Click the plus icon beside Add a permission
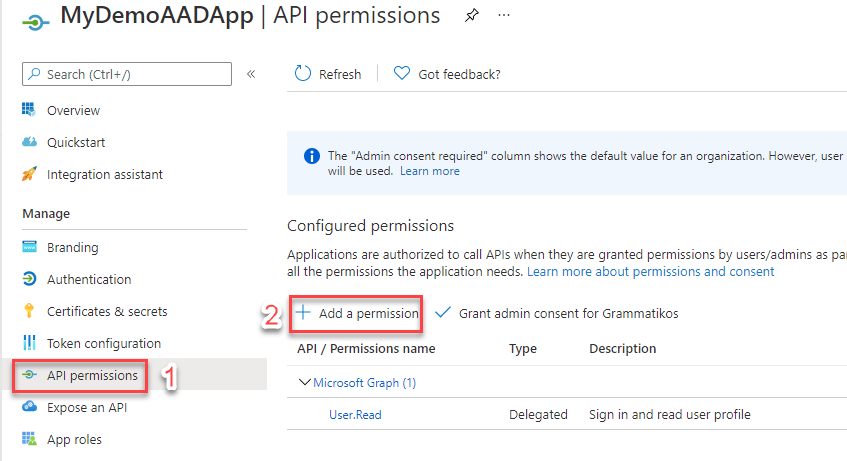Viewport: 847px width, 461px height. tap(303, 312)
